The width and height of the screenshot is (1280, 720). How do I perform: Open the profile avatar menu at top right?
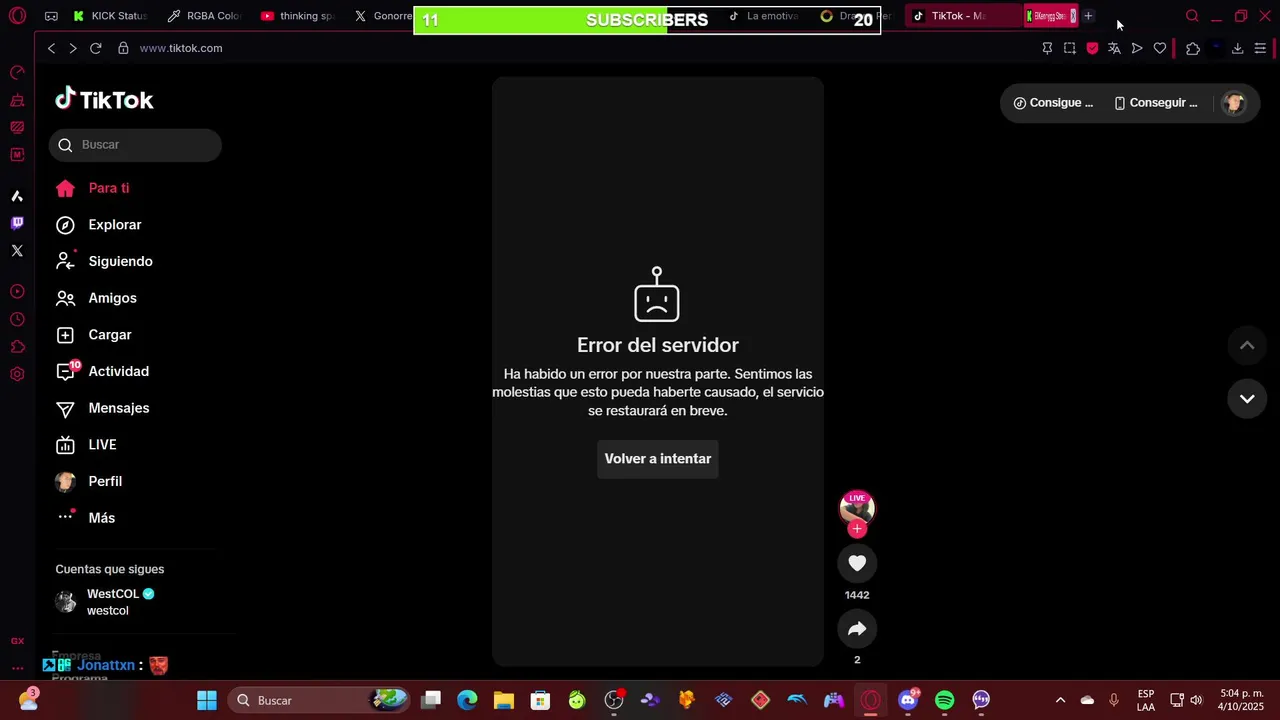click(x=1234, y=103)
